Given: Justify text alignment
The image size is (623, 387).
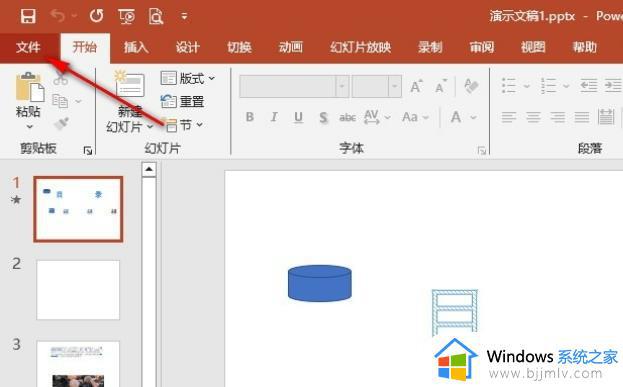Looking at the screenshot, I should click(x=582, y=117).
